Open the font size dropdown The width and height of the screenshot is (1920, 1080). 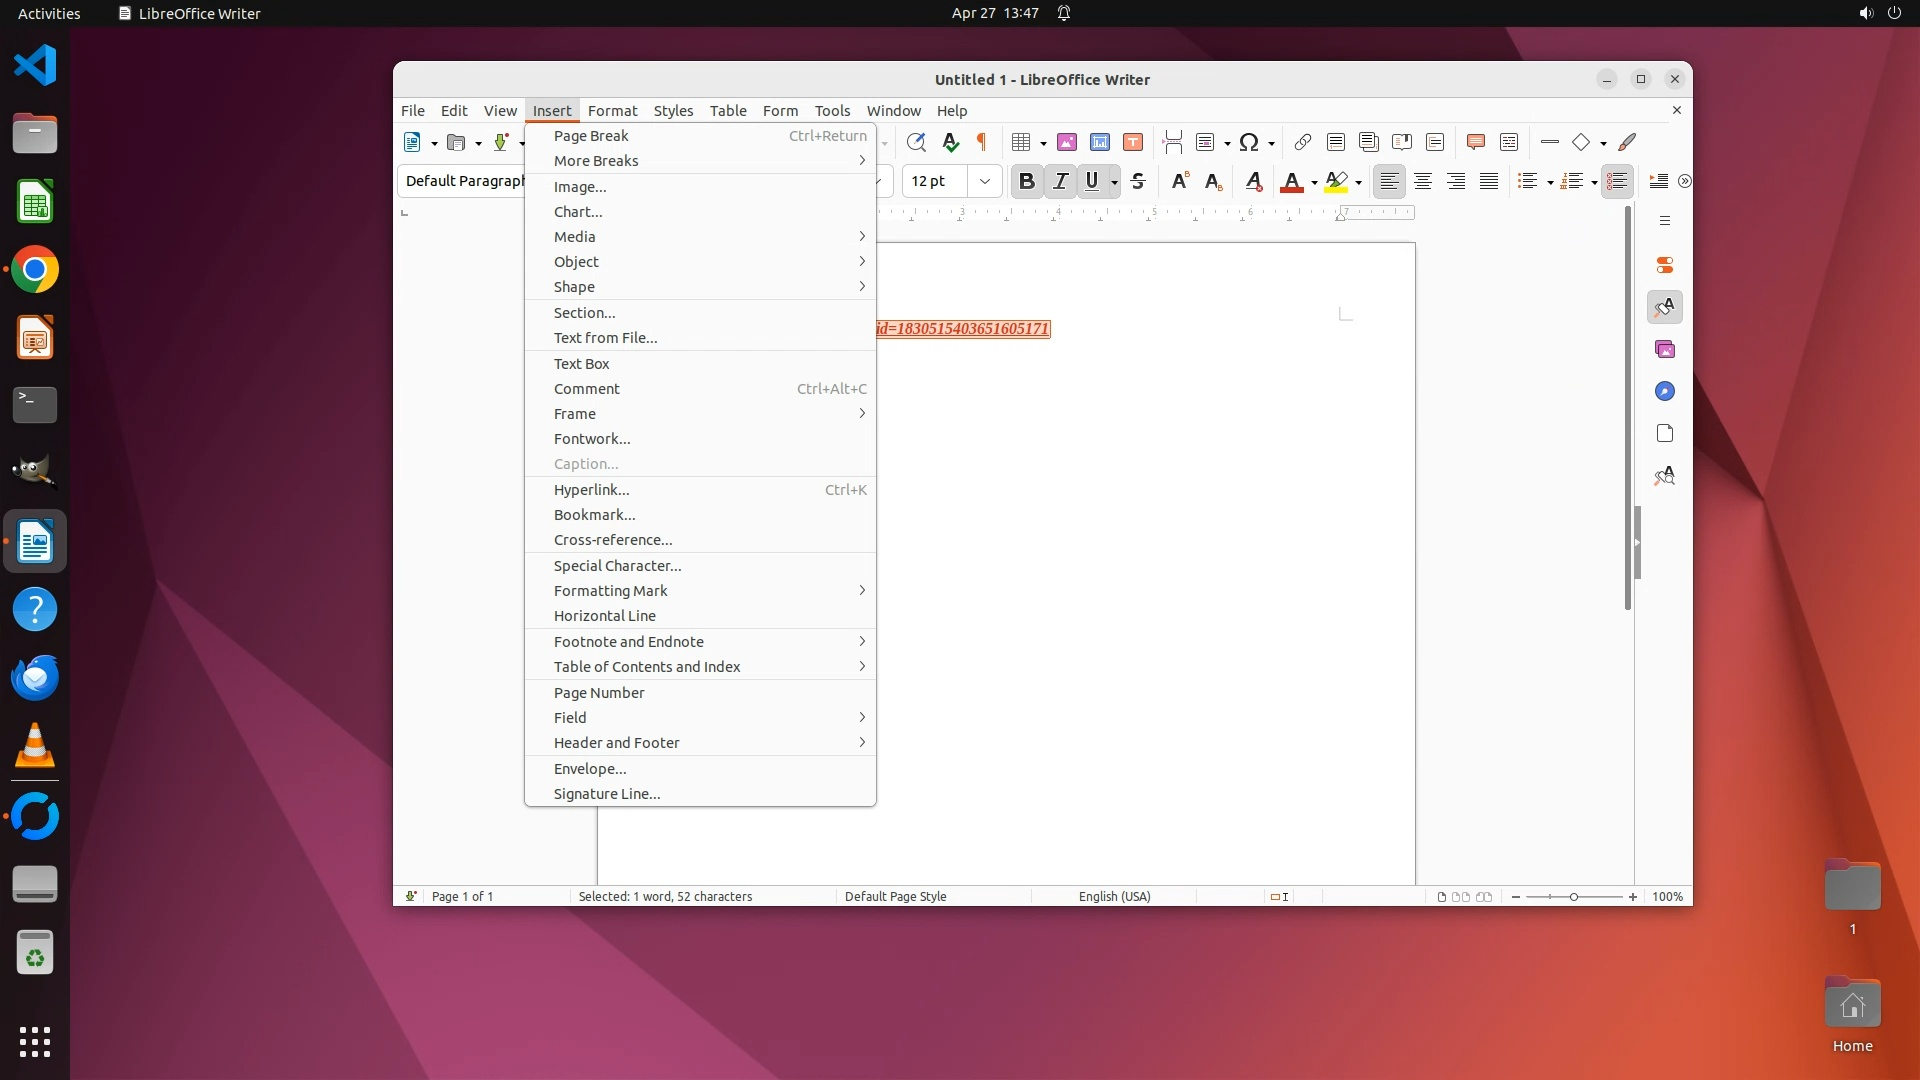click(x=985, y=181)
